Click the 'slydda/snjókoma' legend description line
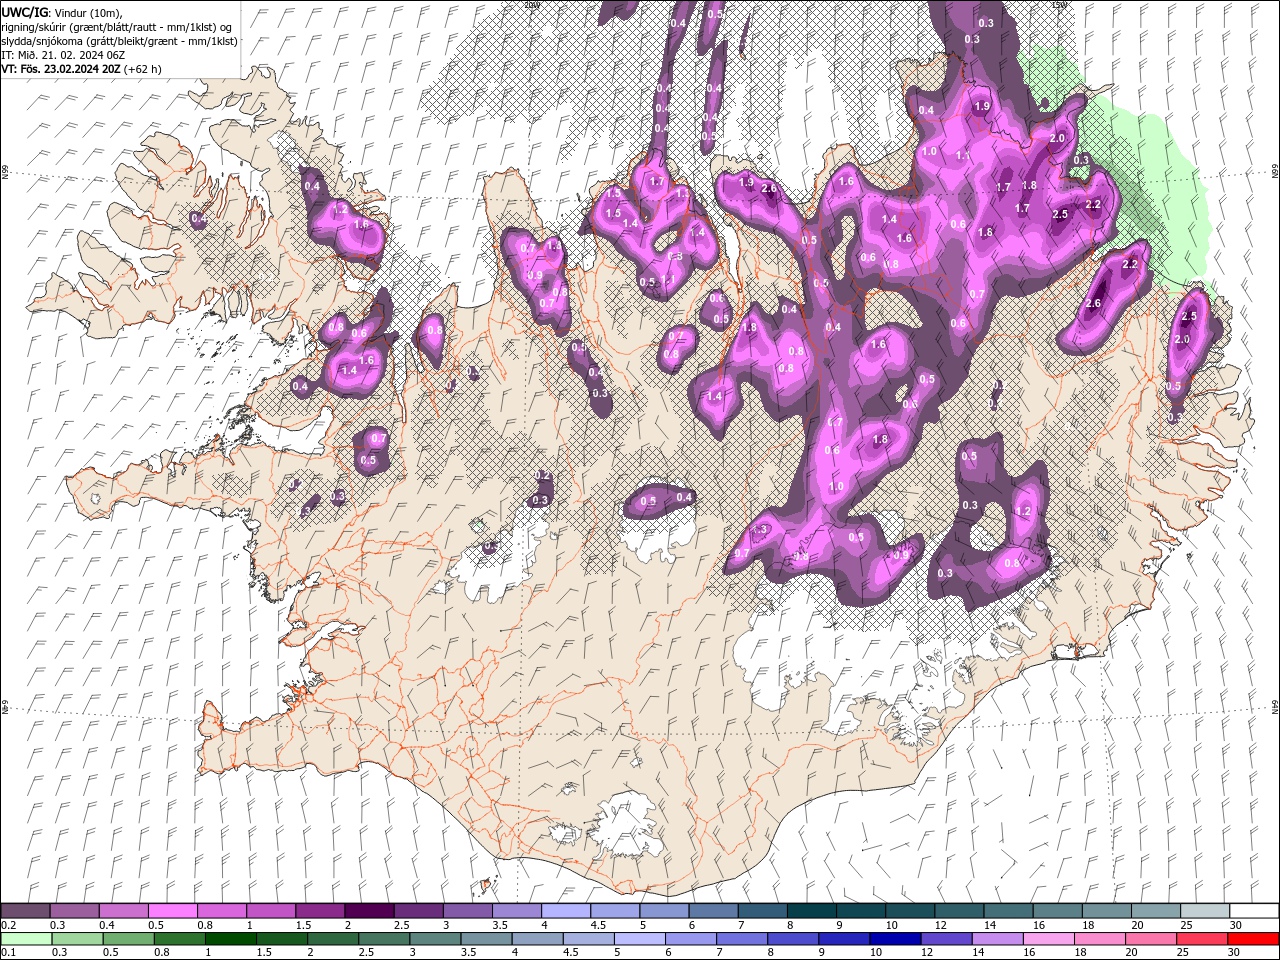 [119, 41]
